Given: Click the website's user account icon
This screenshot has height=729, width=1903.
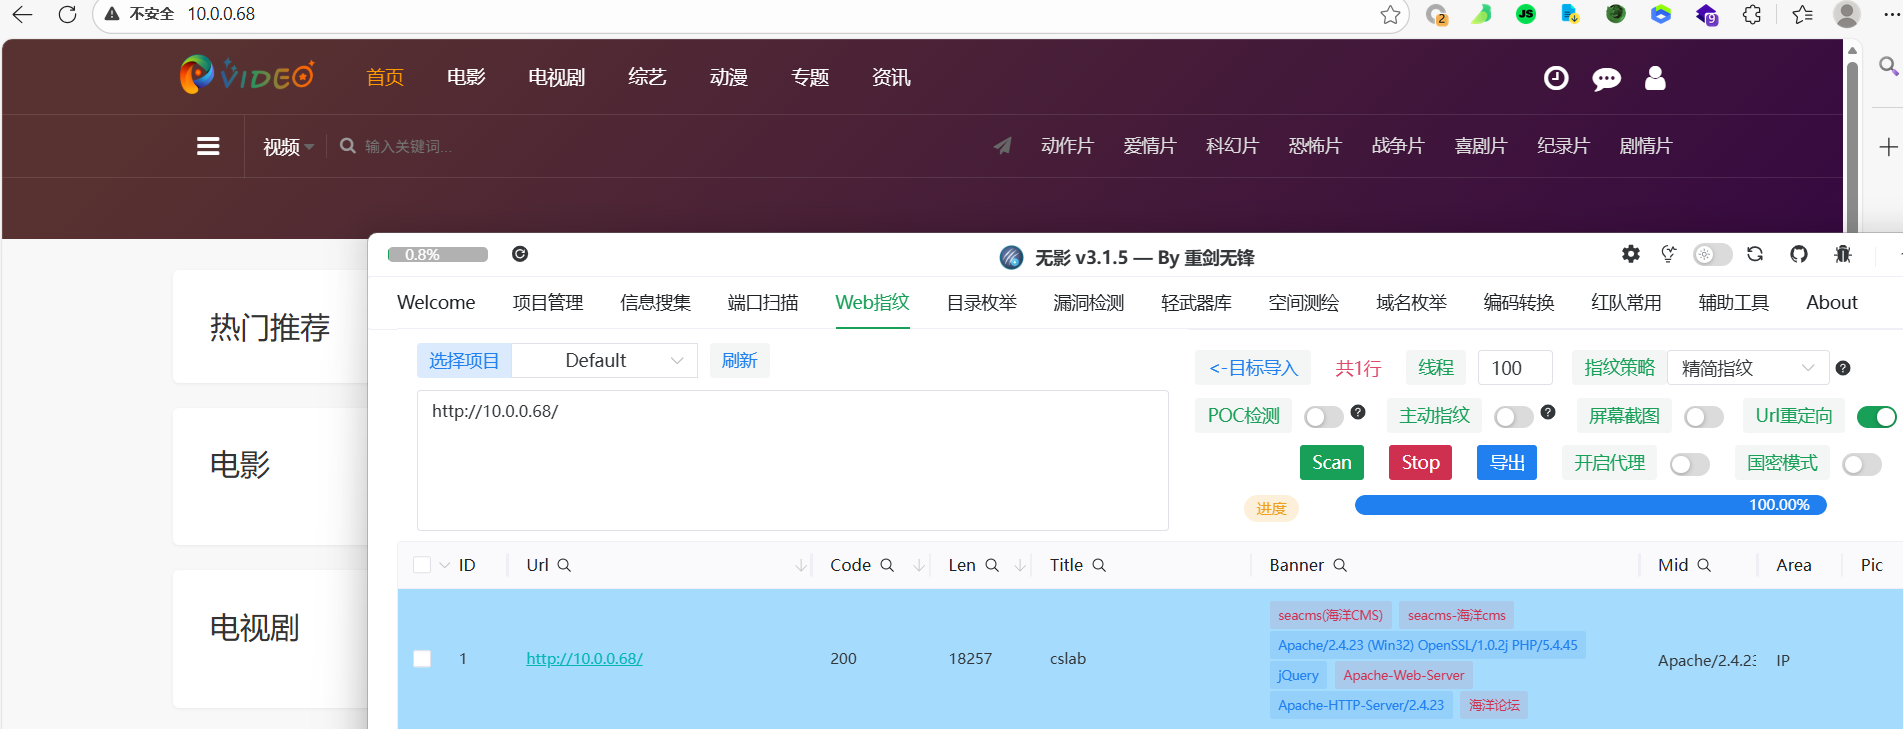Looking at the screenshot, I should coord(1655,78).
